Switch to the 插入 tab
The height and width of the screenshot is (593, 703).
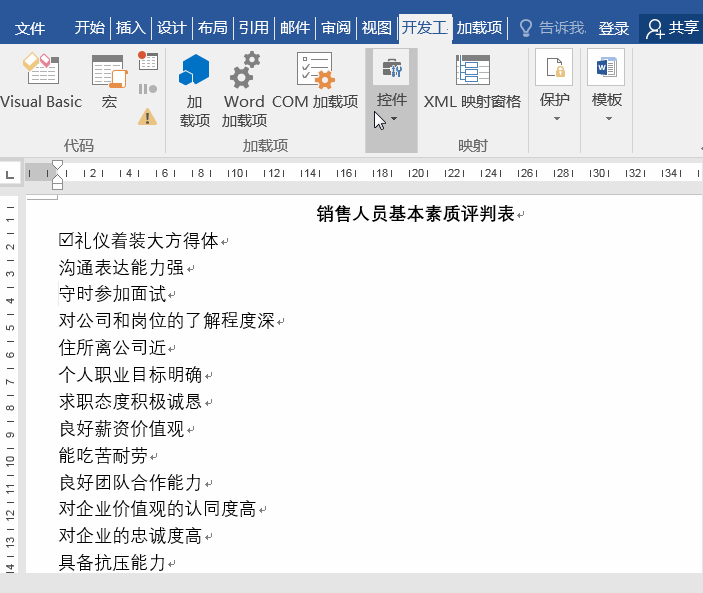(x=130, y=28)
